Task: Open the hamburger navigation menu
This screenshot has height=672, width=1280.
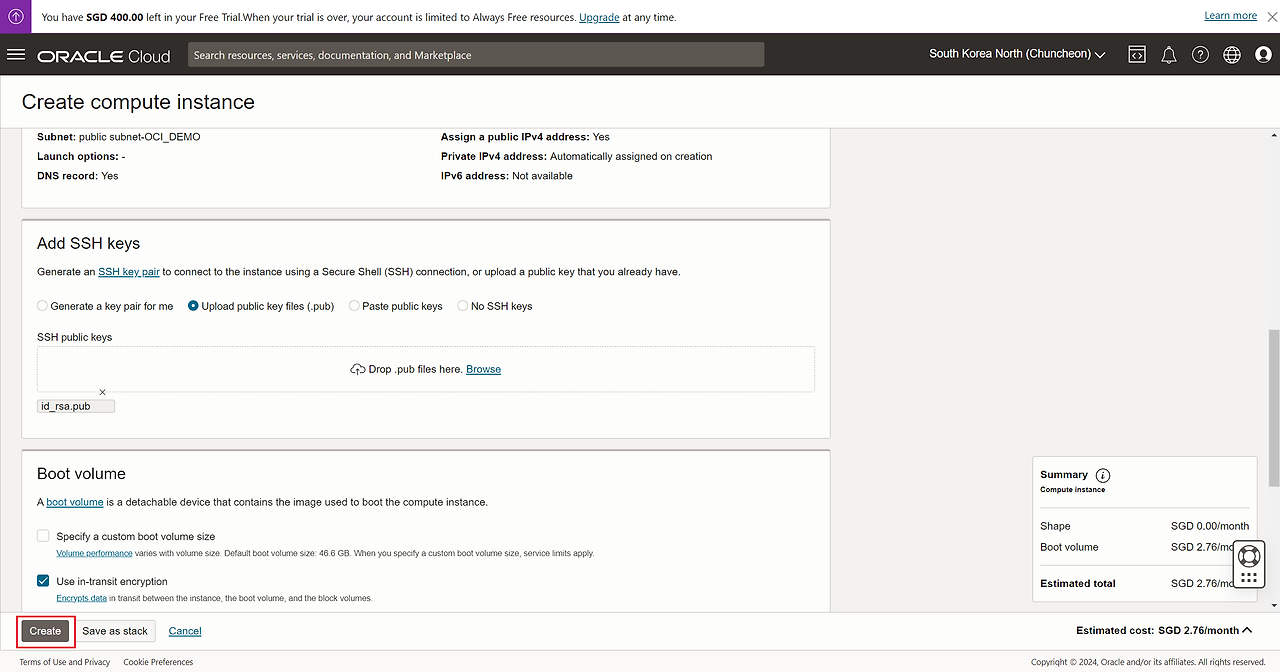Action: point(16,55)
